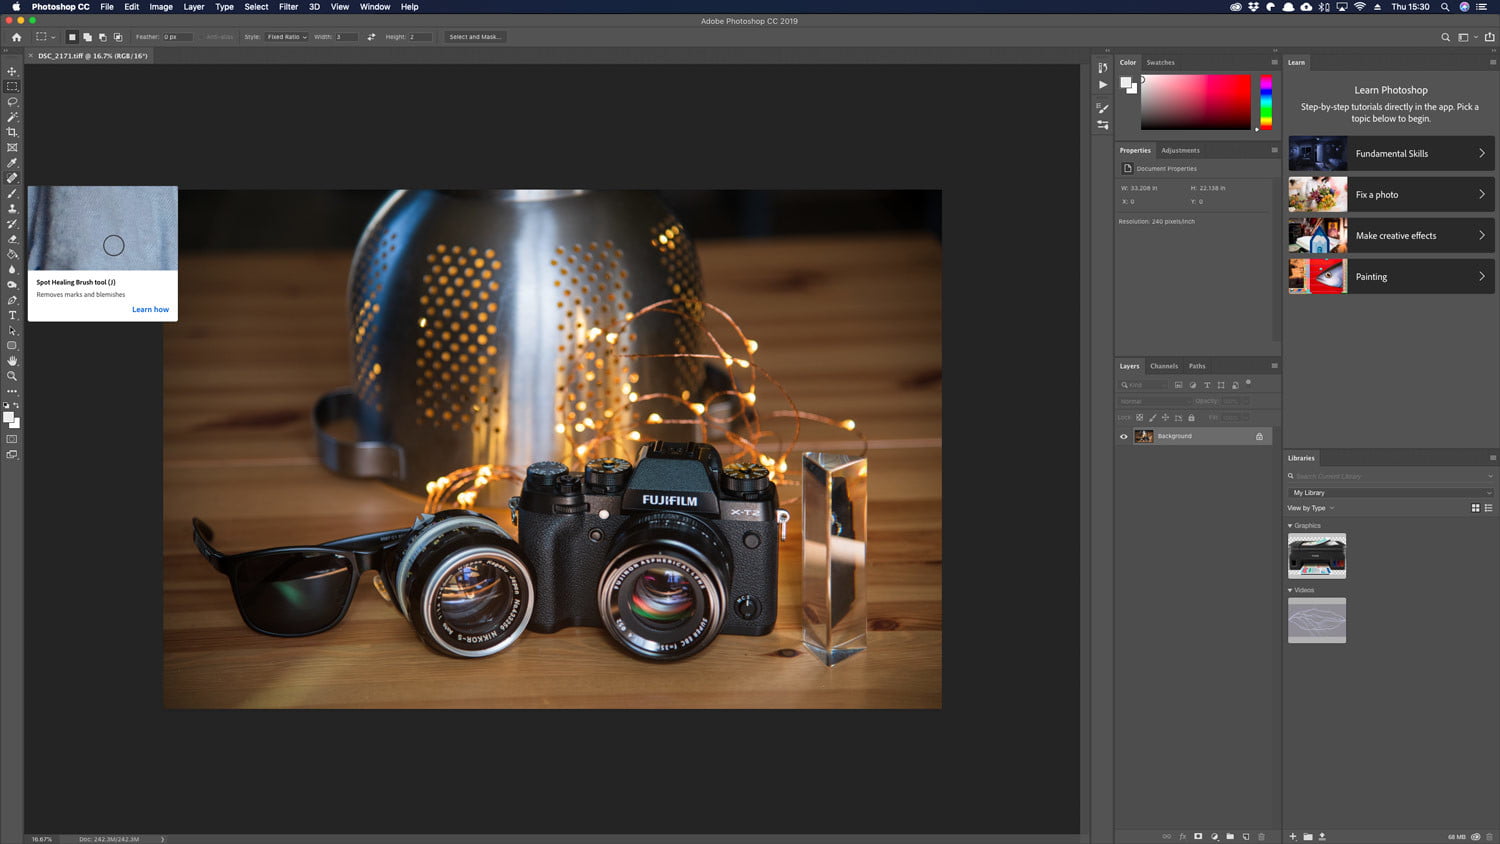
Task: Open the Painting tutorial
Action: [x=1391, y=277]
